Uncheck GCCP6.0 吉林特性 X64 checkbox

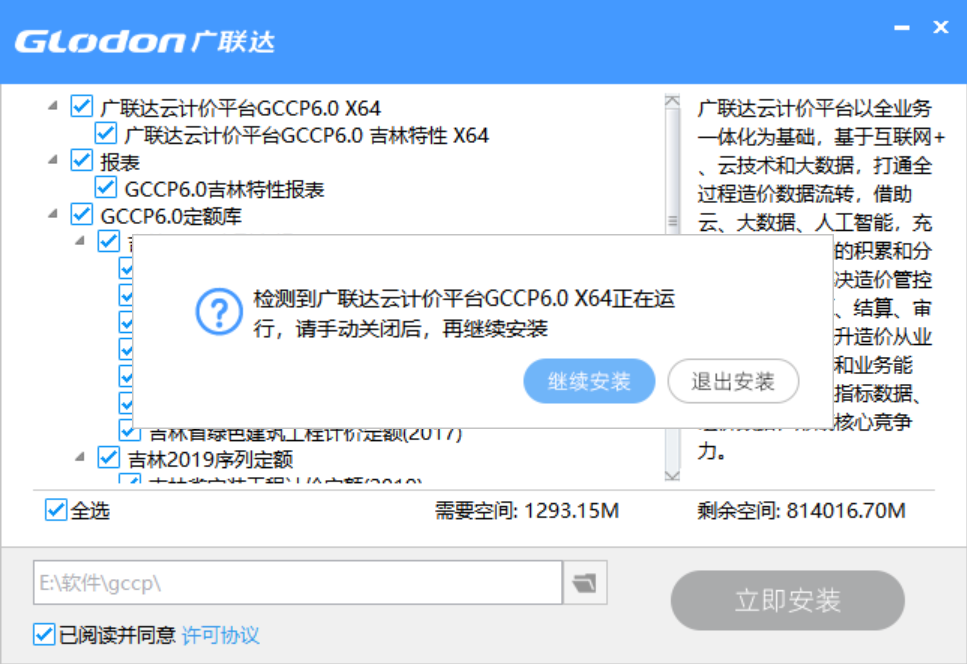(x=105, y=133)
